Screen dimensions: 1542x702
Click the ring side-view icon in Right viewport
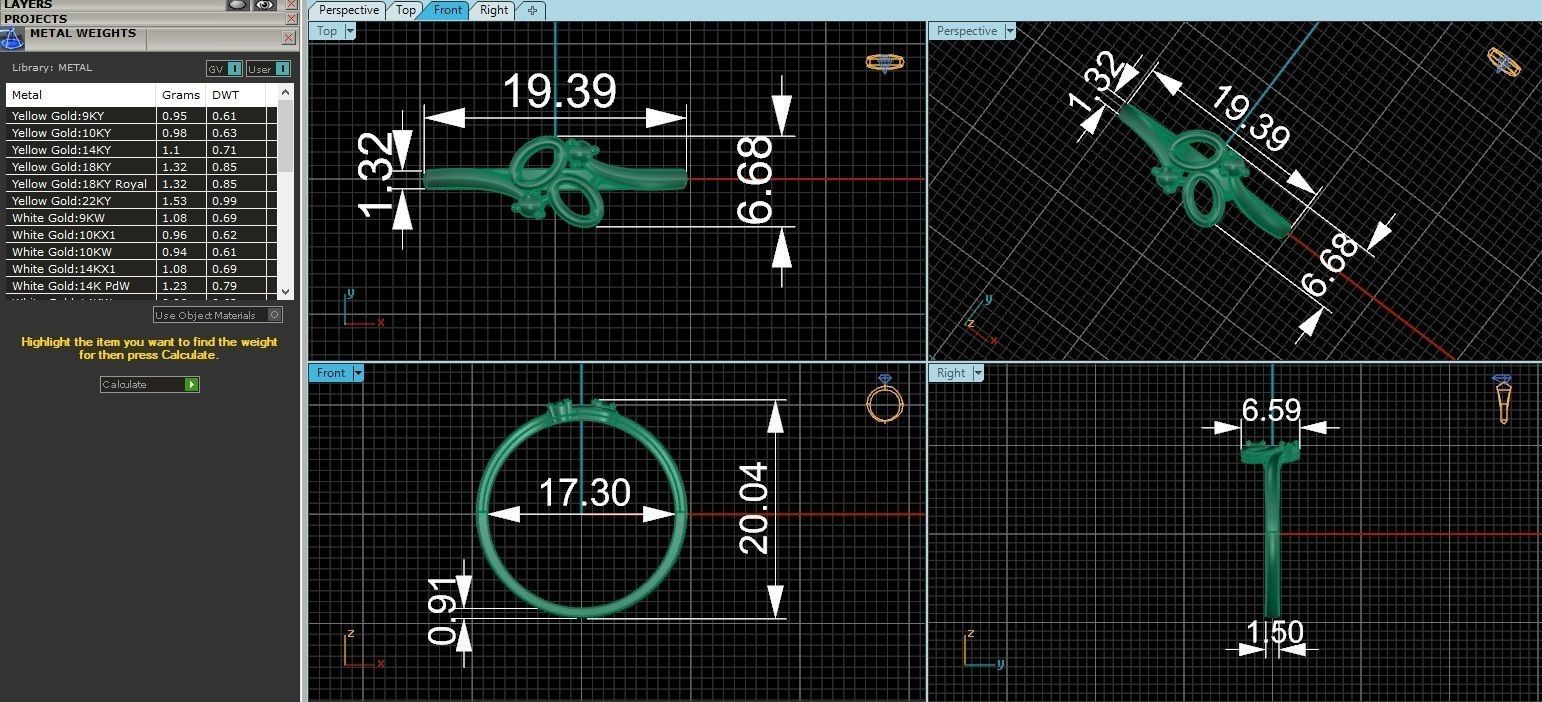tap(1503, 399)
